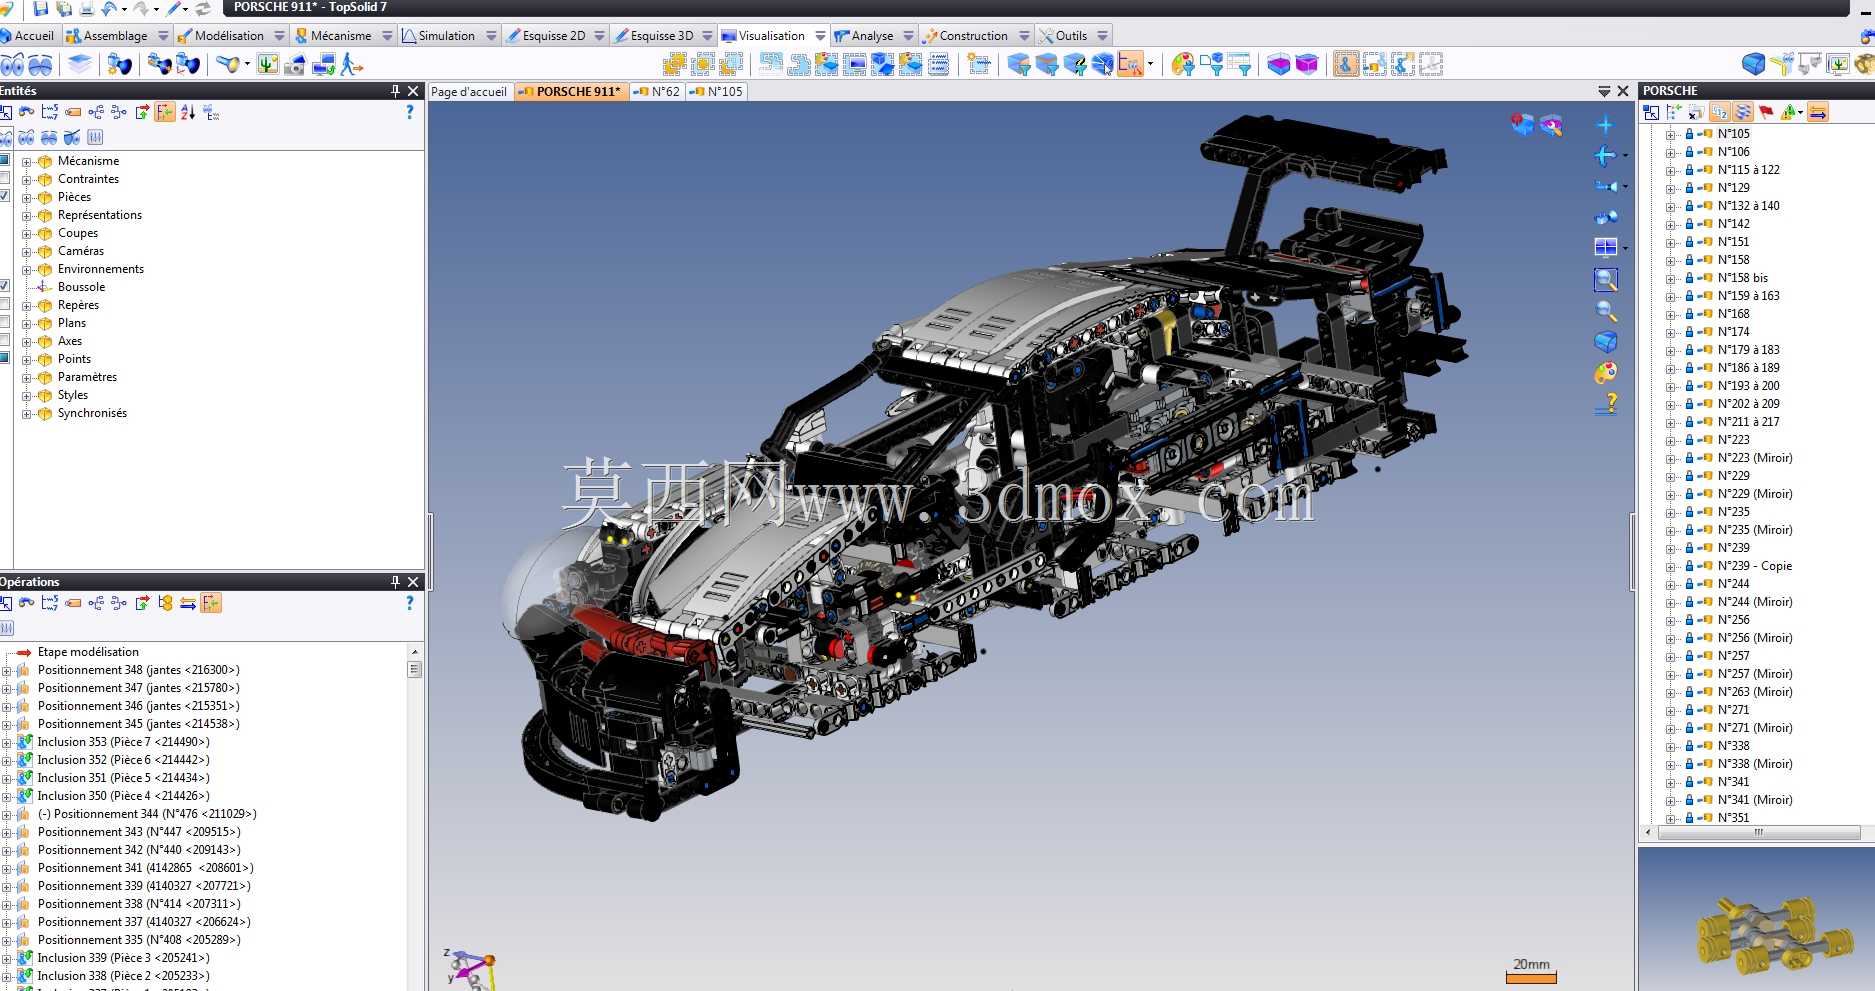Image resolution: width=1875 pixels, height=991 pixels.
Task: Select the Synchronisés entity row
Action: 92,413
